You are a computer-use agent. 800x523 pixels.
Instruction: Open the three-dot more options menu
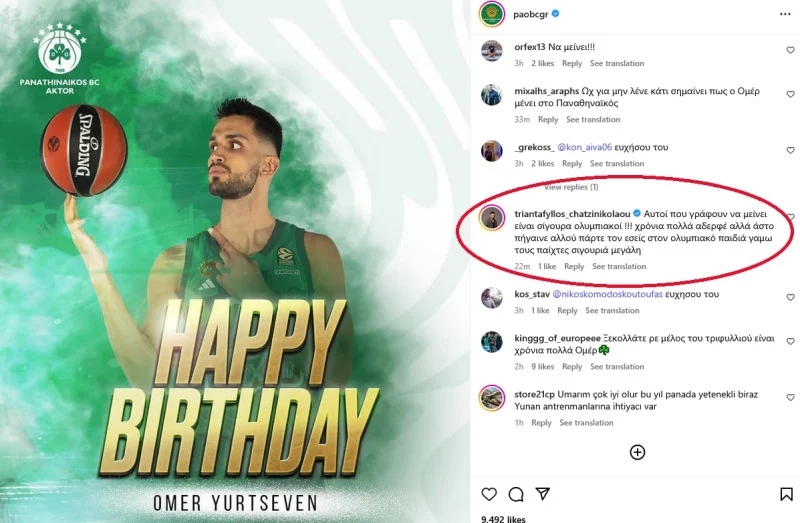(785, 14)
